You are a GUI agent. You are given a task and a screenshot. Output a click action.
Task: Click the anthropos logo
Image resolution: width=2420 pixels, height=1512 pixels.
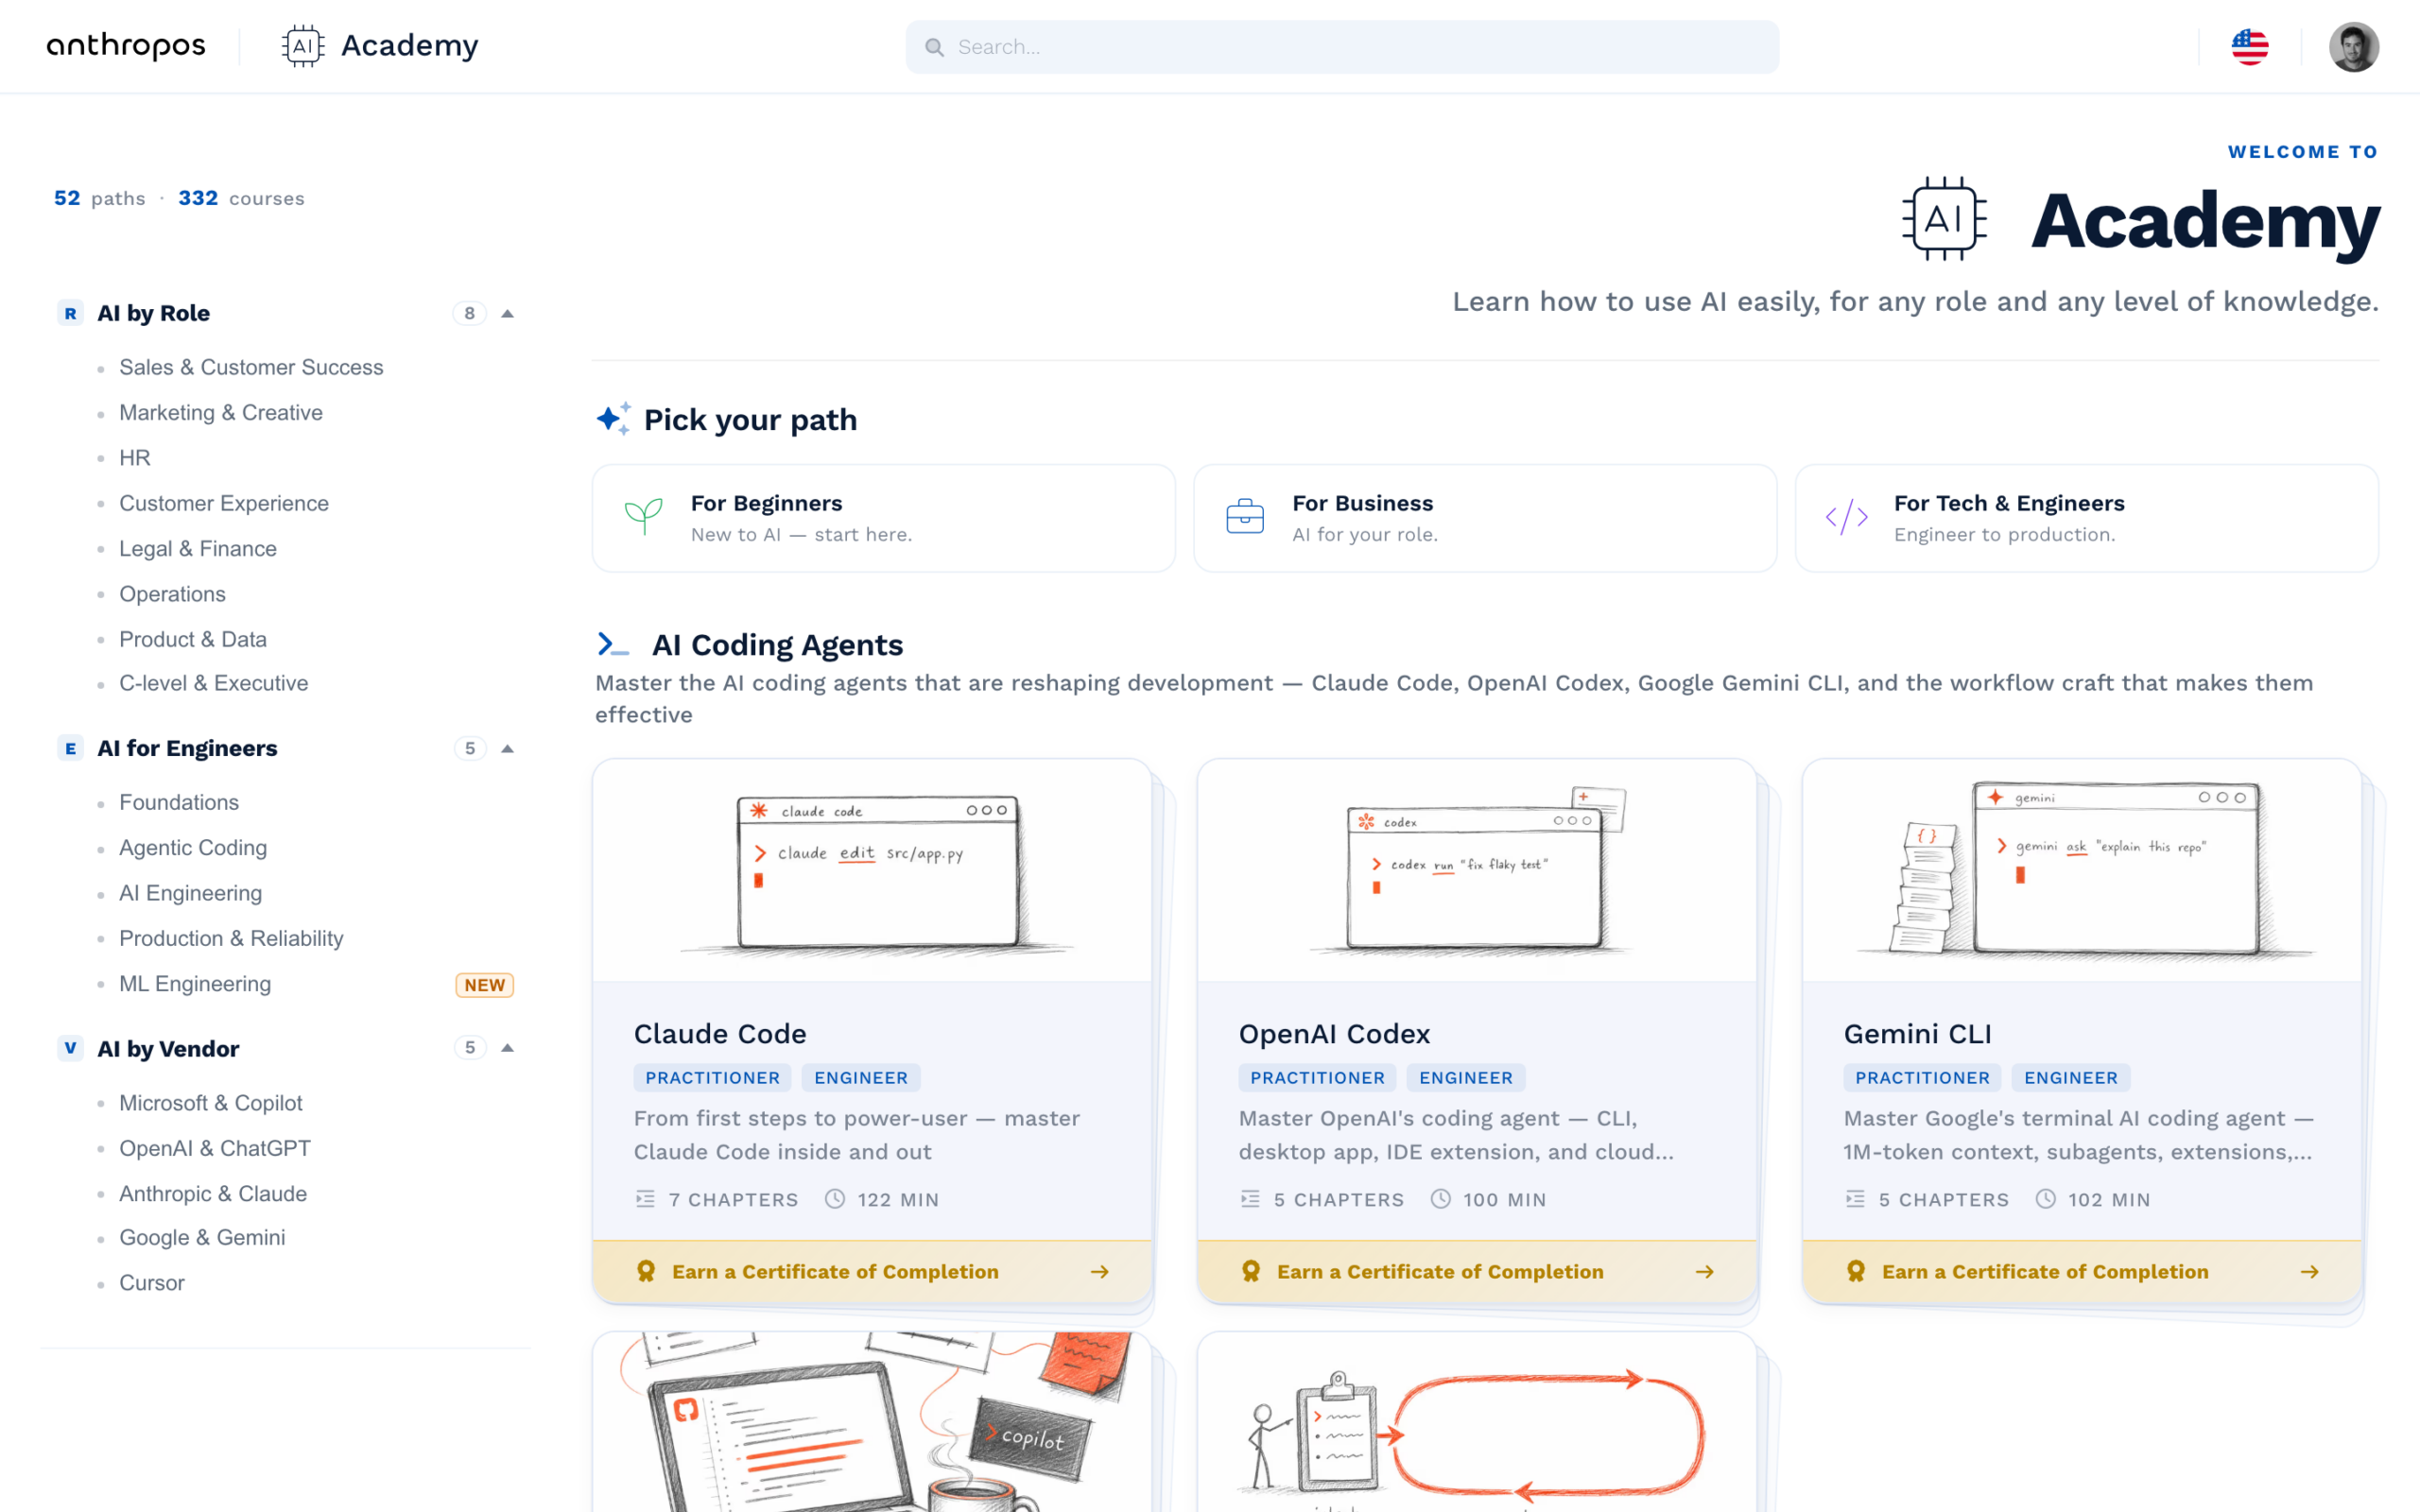pyautogui.click(x=126, y=46)
